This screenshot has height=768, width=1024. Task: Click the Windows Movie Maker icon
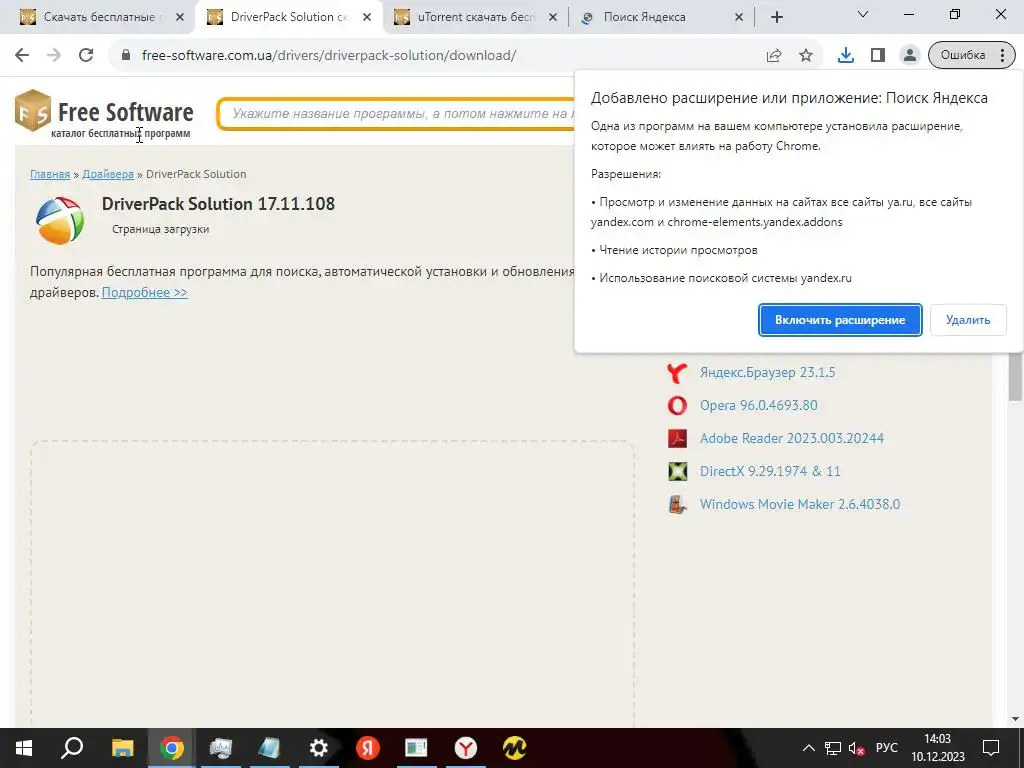click(x=677, y=504)
